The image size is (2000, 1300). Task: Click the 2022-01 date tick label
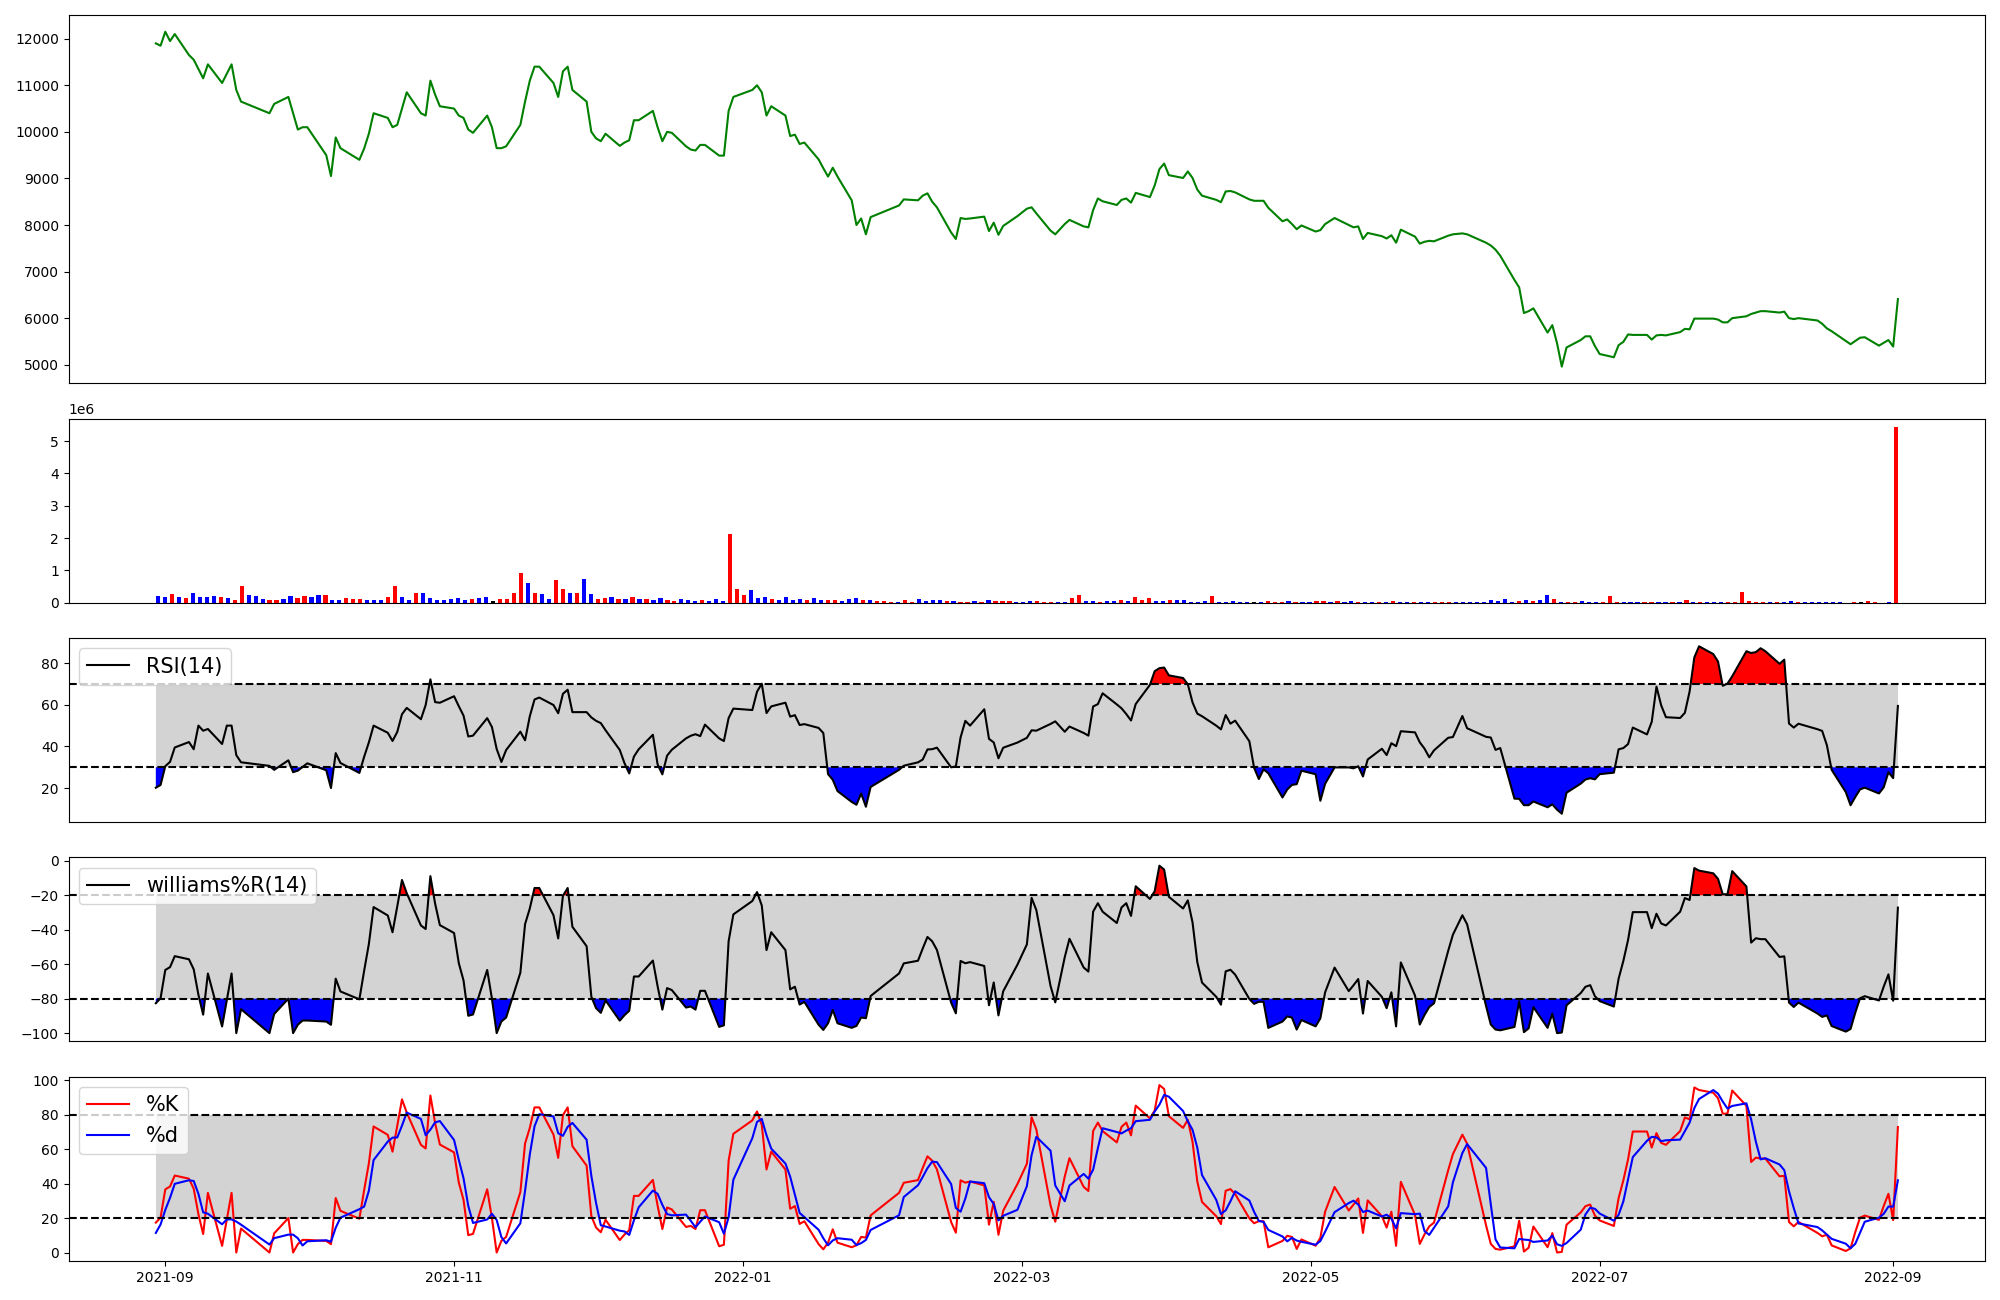[x=743, y=1277]
